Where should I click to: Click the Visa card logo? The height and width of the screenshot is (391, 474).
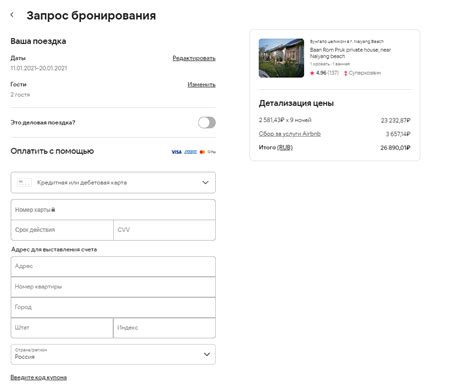click(177, 152)
